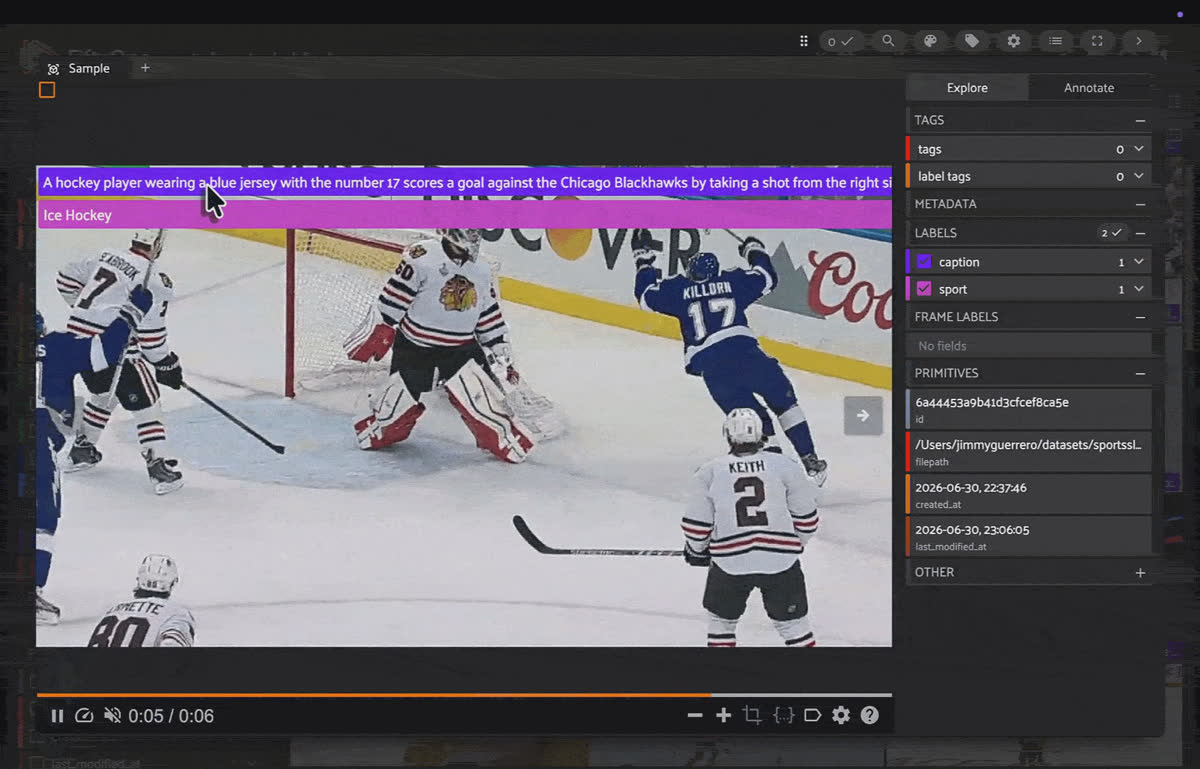Collapse the PRIMITIVES section
Image resolution: width=1200 pixels, height=769 pixels.
tap(1140, 373)
